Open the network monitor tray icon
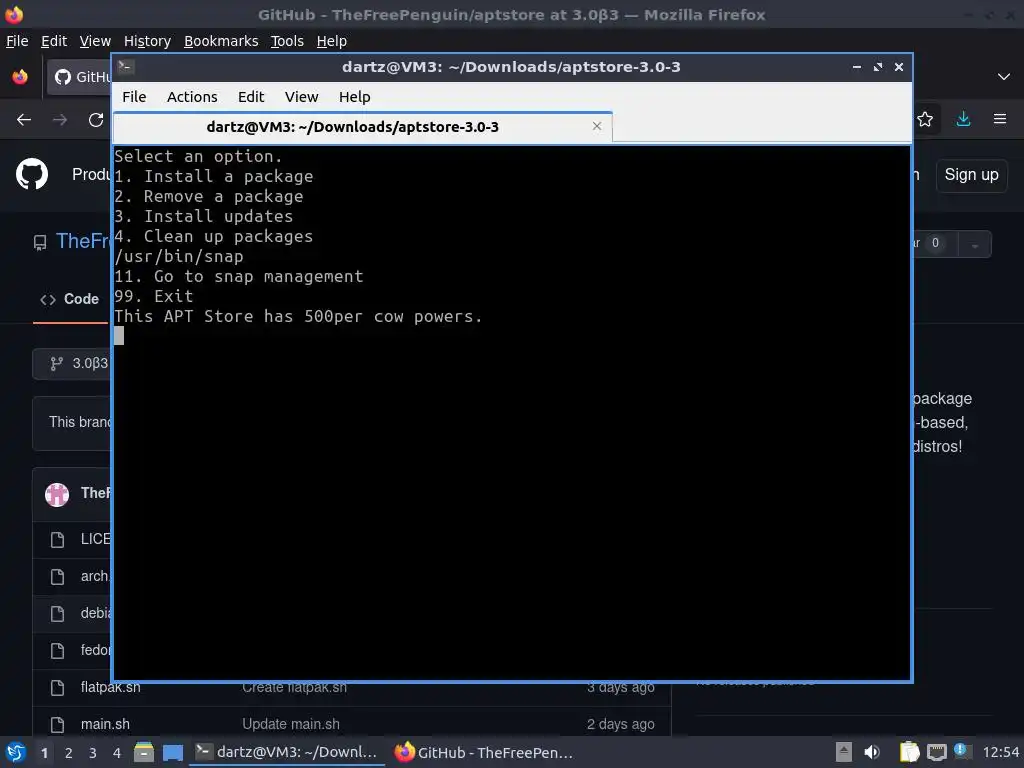Image resolution: width=1024 pixels, height=768 pixels. click(x=936, y=752)
